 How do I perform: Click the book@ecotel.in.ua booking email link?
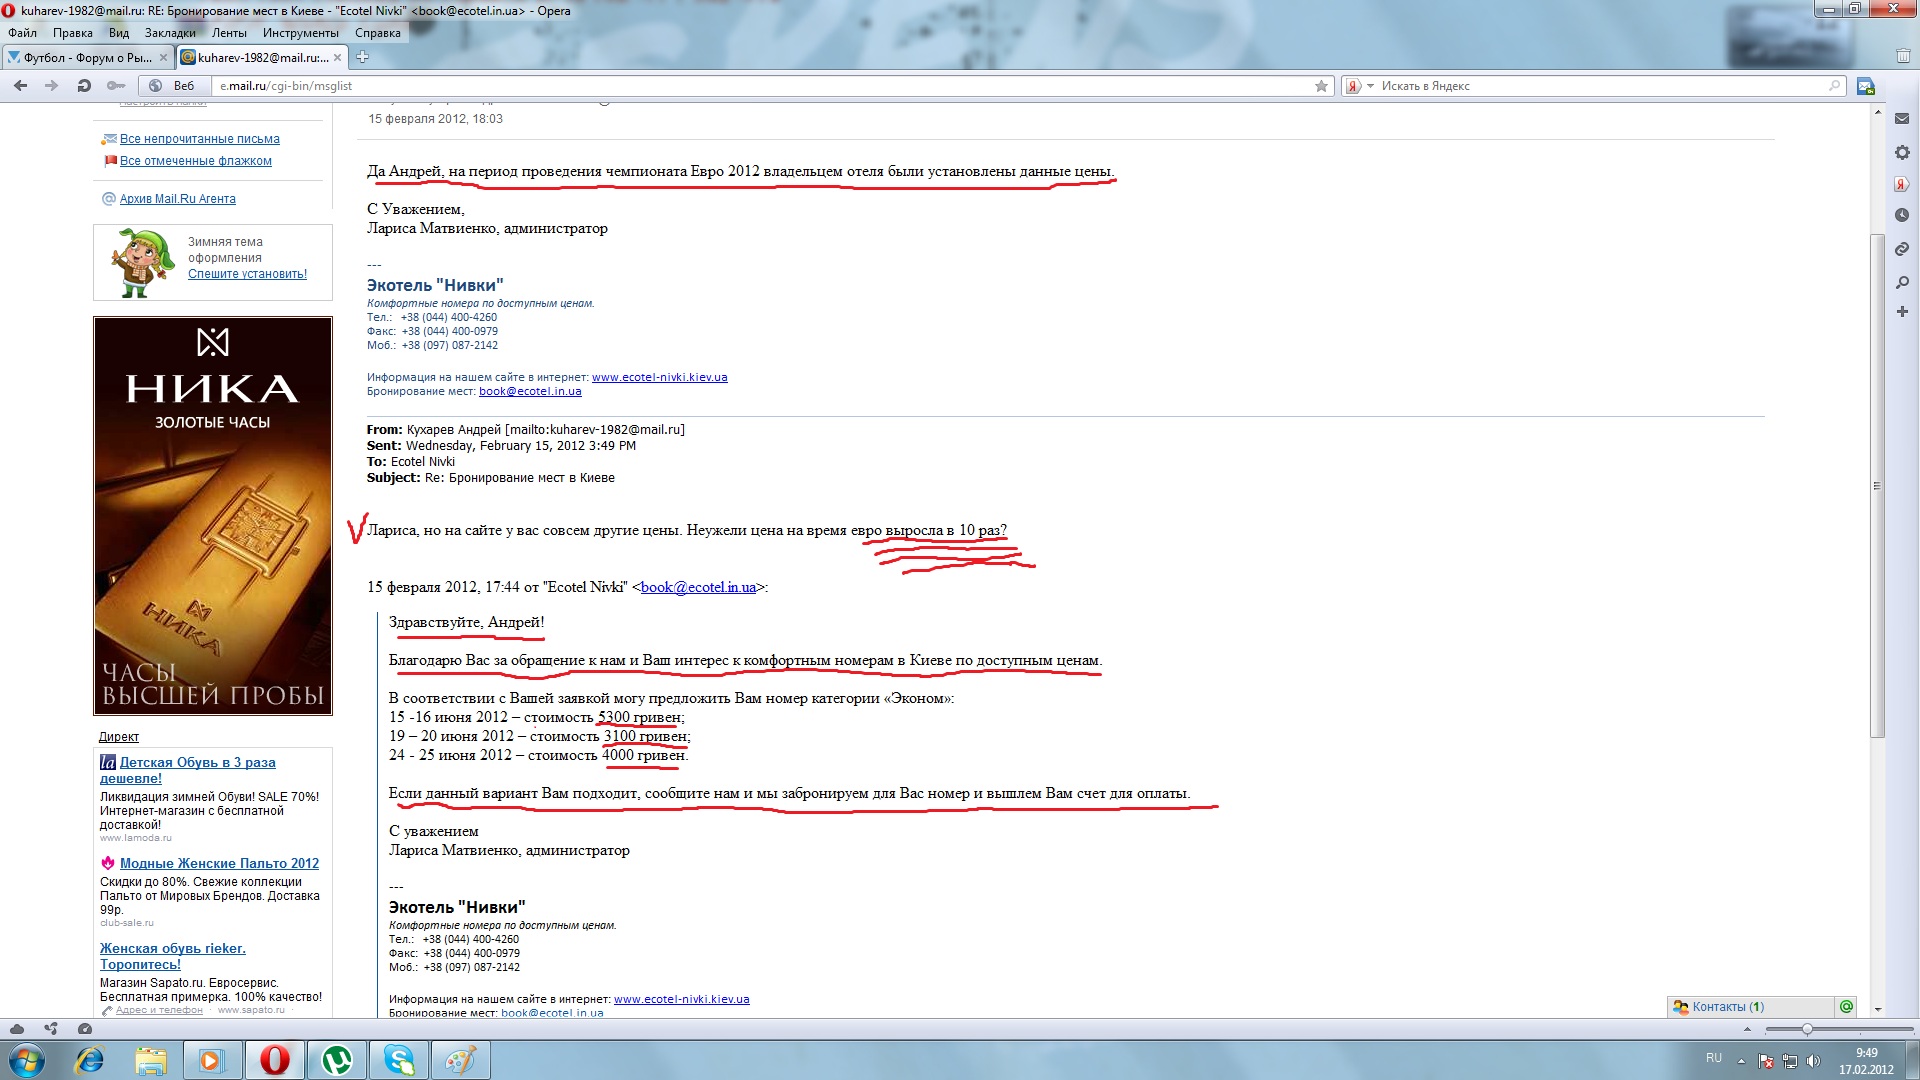click(530, 392)
